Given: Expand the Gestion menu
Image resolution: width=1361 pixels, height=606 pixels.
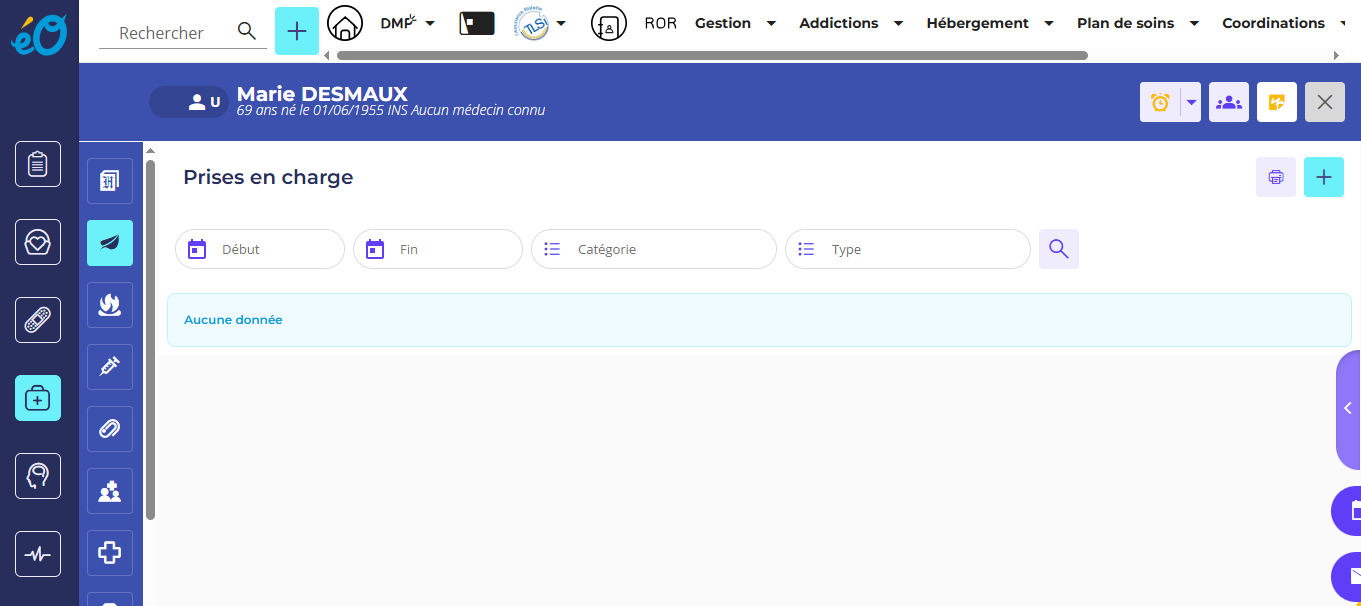Looking at the screenshot, I should (735, 23).
